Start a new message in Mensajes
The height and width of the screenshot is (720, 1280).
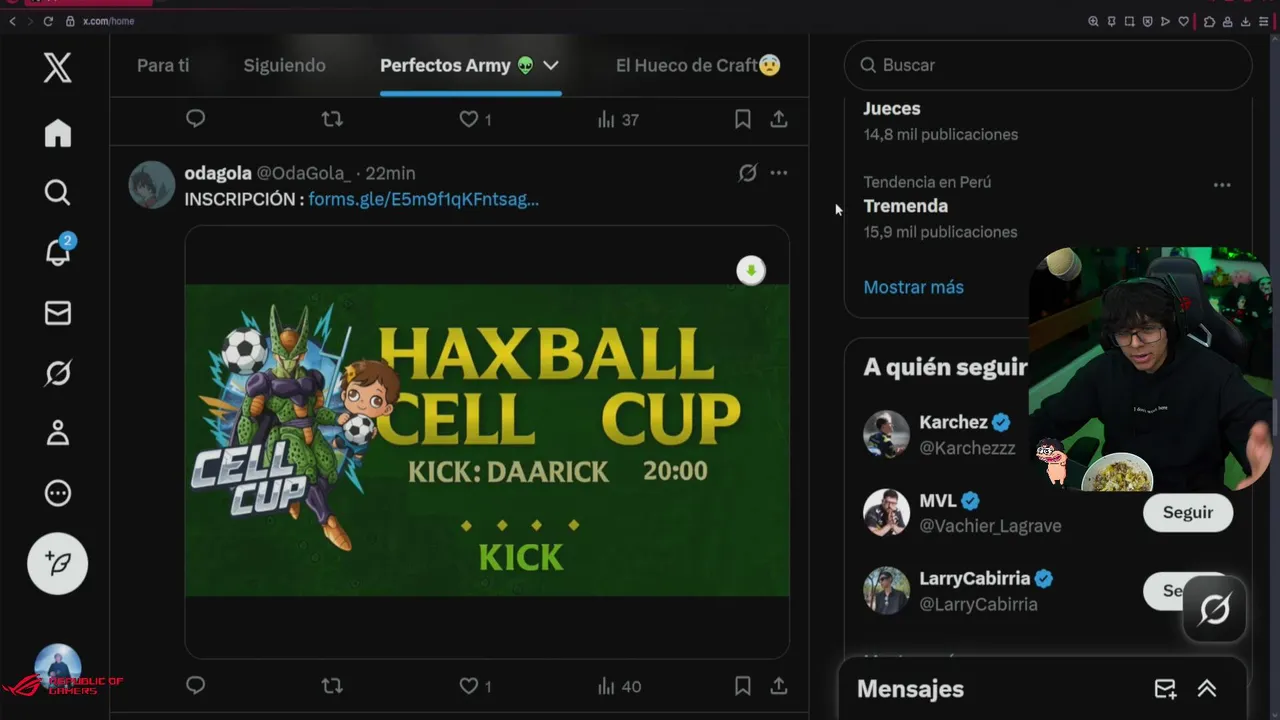tap(1165, 689)
